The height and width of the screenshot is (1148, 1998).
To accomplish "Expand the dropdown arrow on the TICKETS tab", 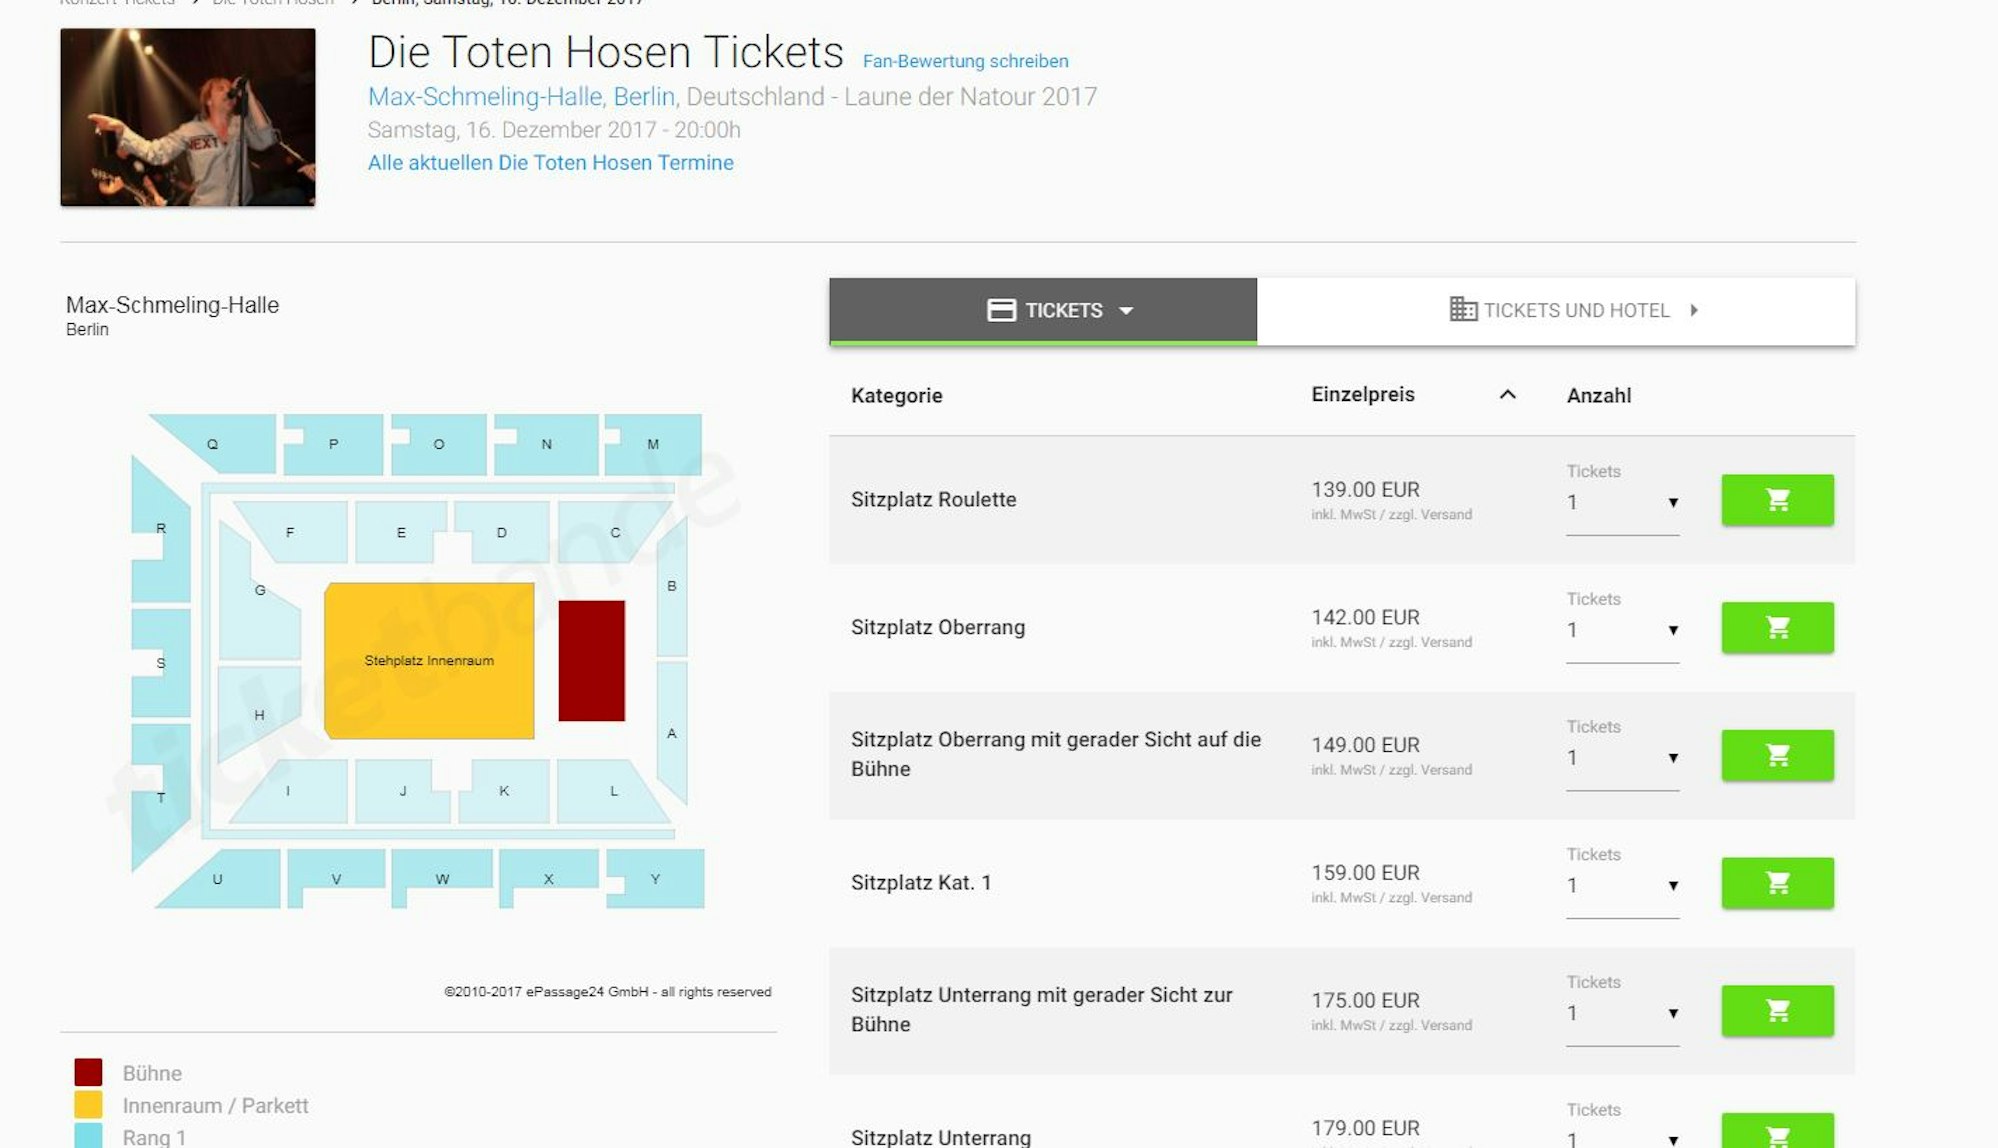I will 1127,311.
